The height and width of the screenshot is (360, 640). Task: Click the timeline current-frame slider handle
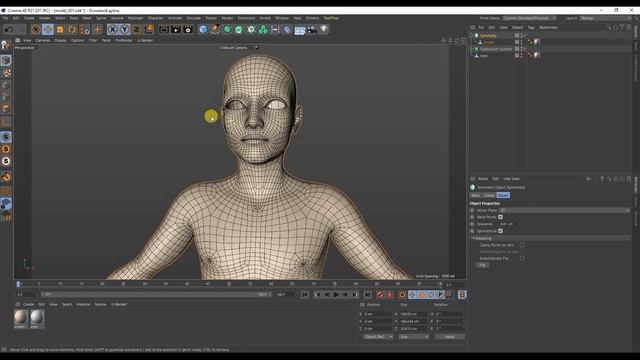18,284
